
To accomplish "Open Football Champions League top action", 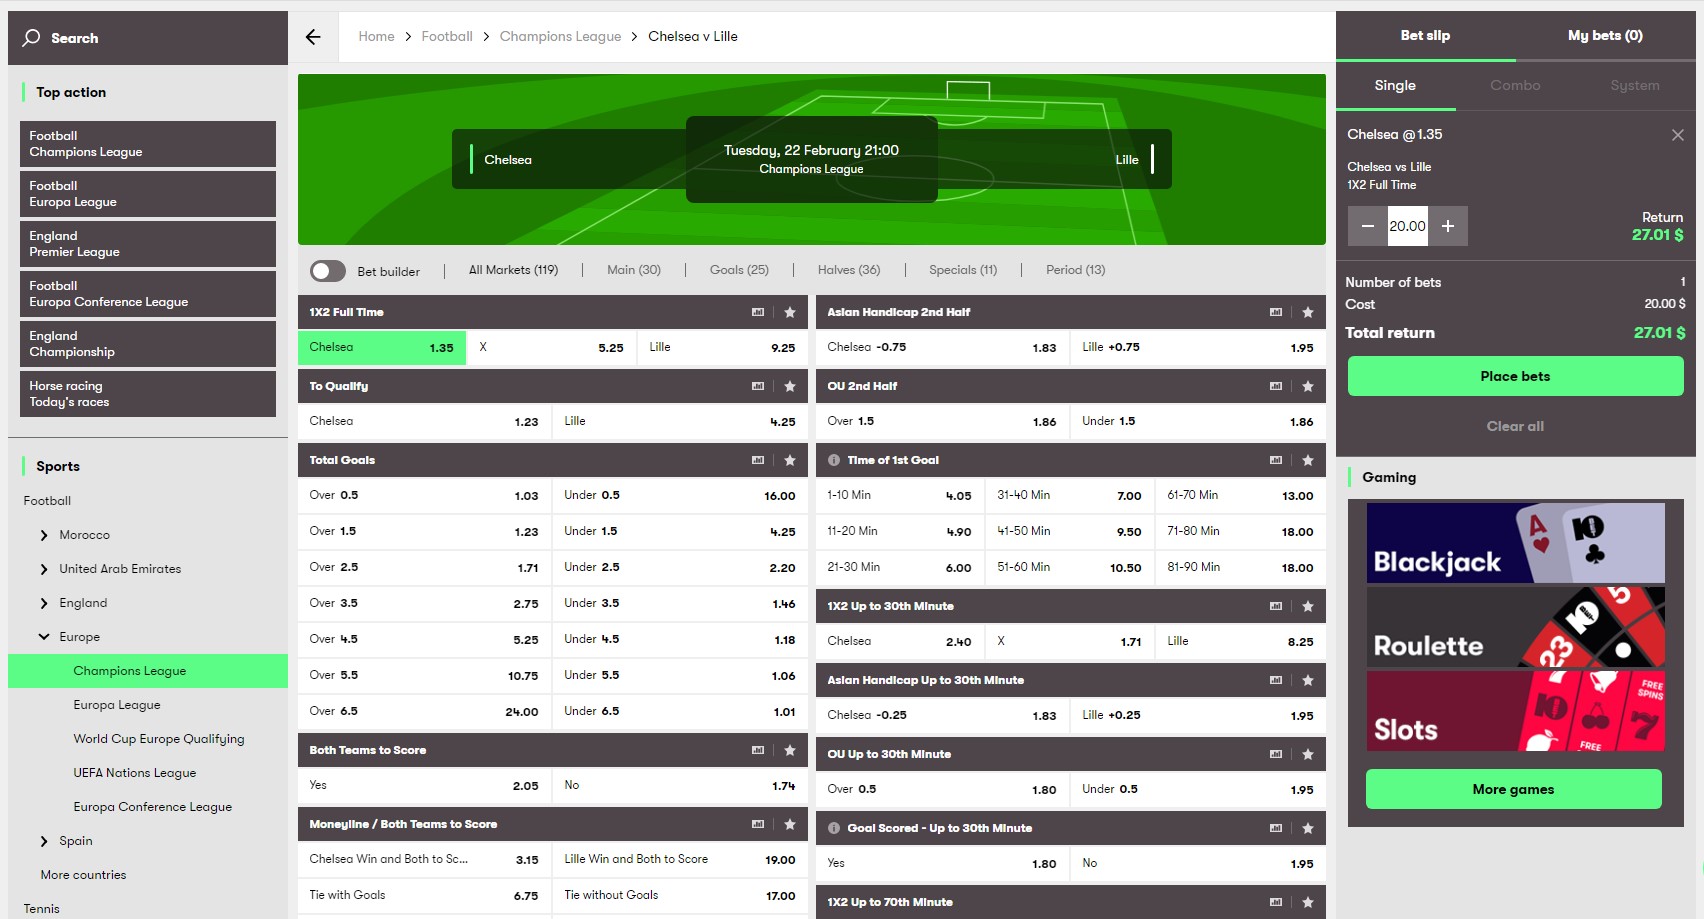I will pyautogui.click(x=148, y=144).
